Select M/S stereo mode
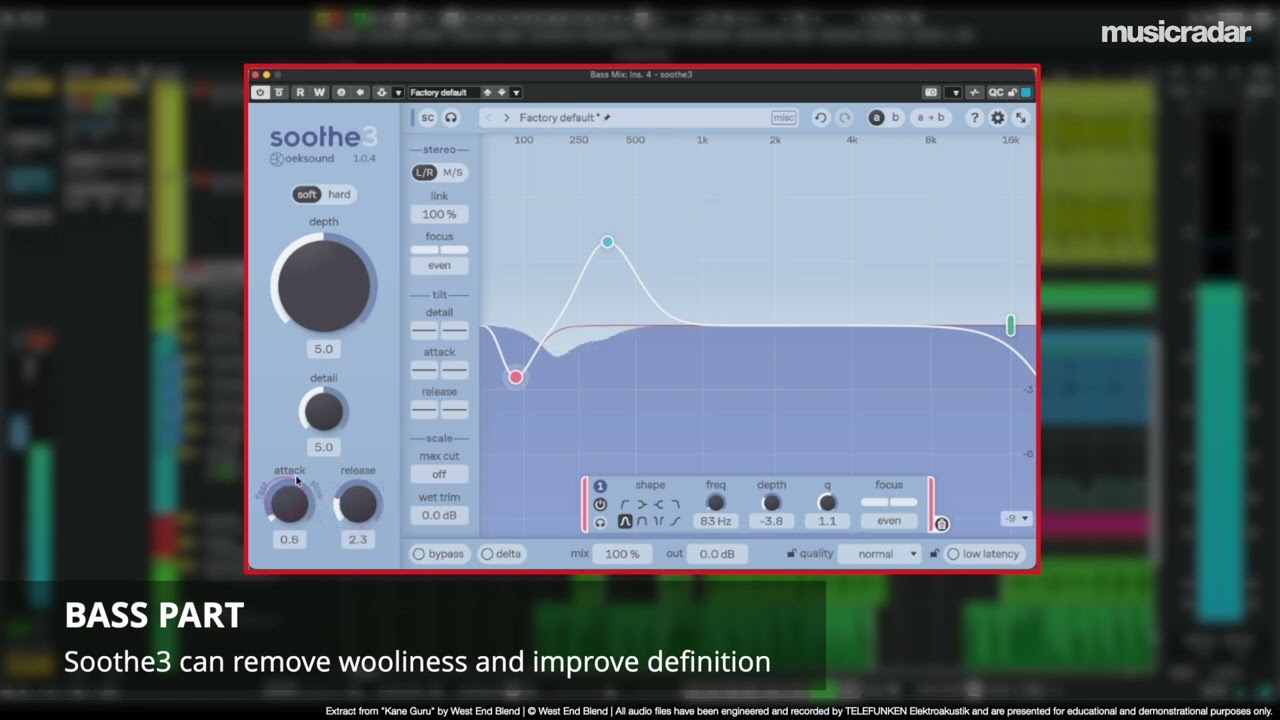This screenshot has height=720, width=1280. (x=453, y=173)
